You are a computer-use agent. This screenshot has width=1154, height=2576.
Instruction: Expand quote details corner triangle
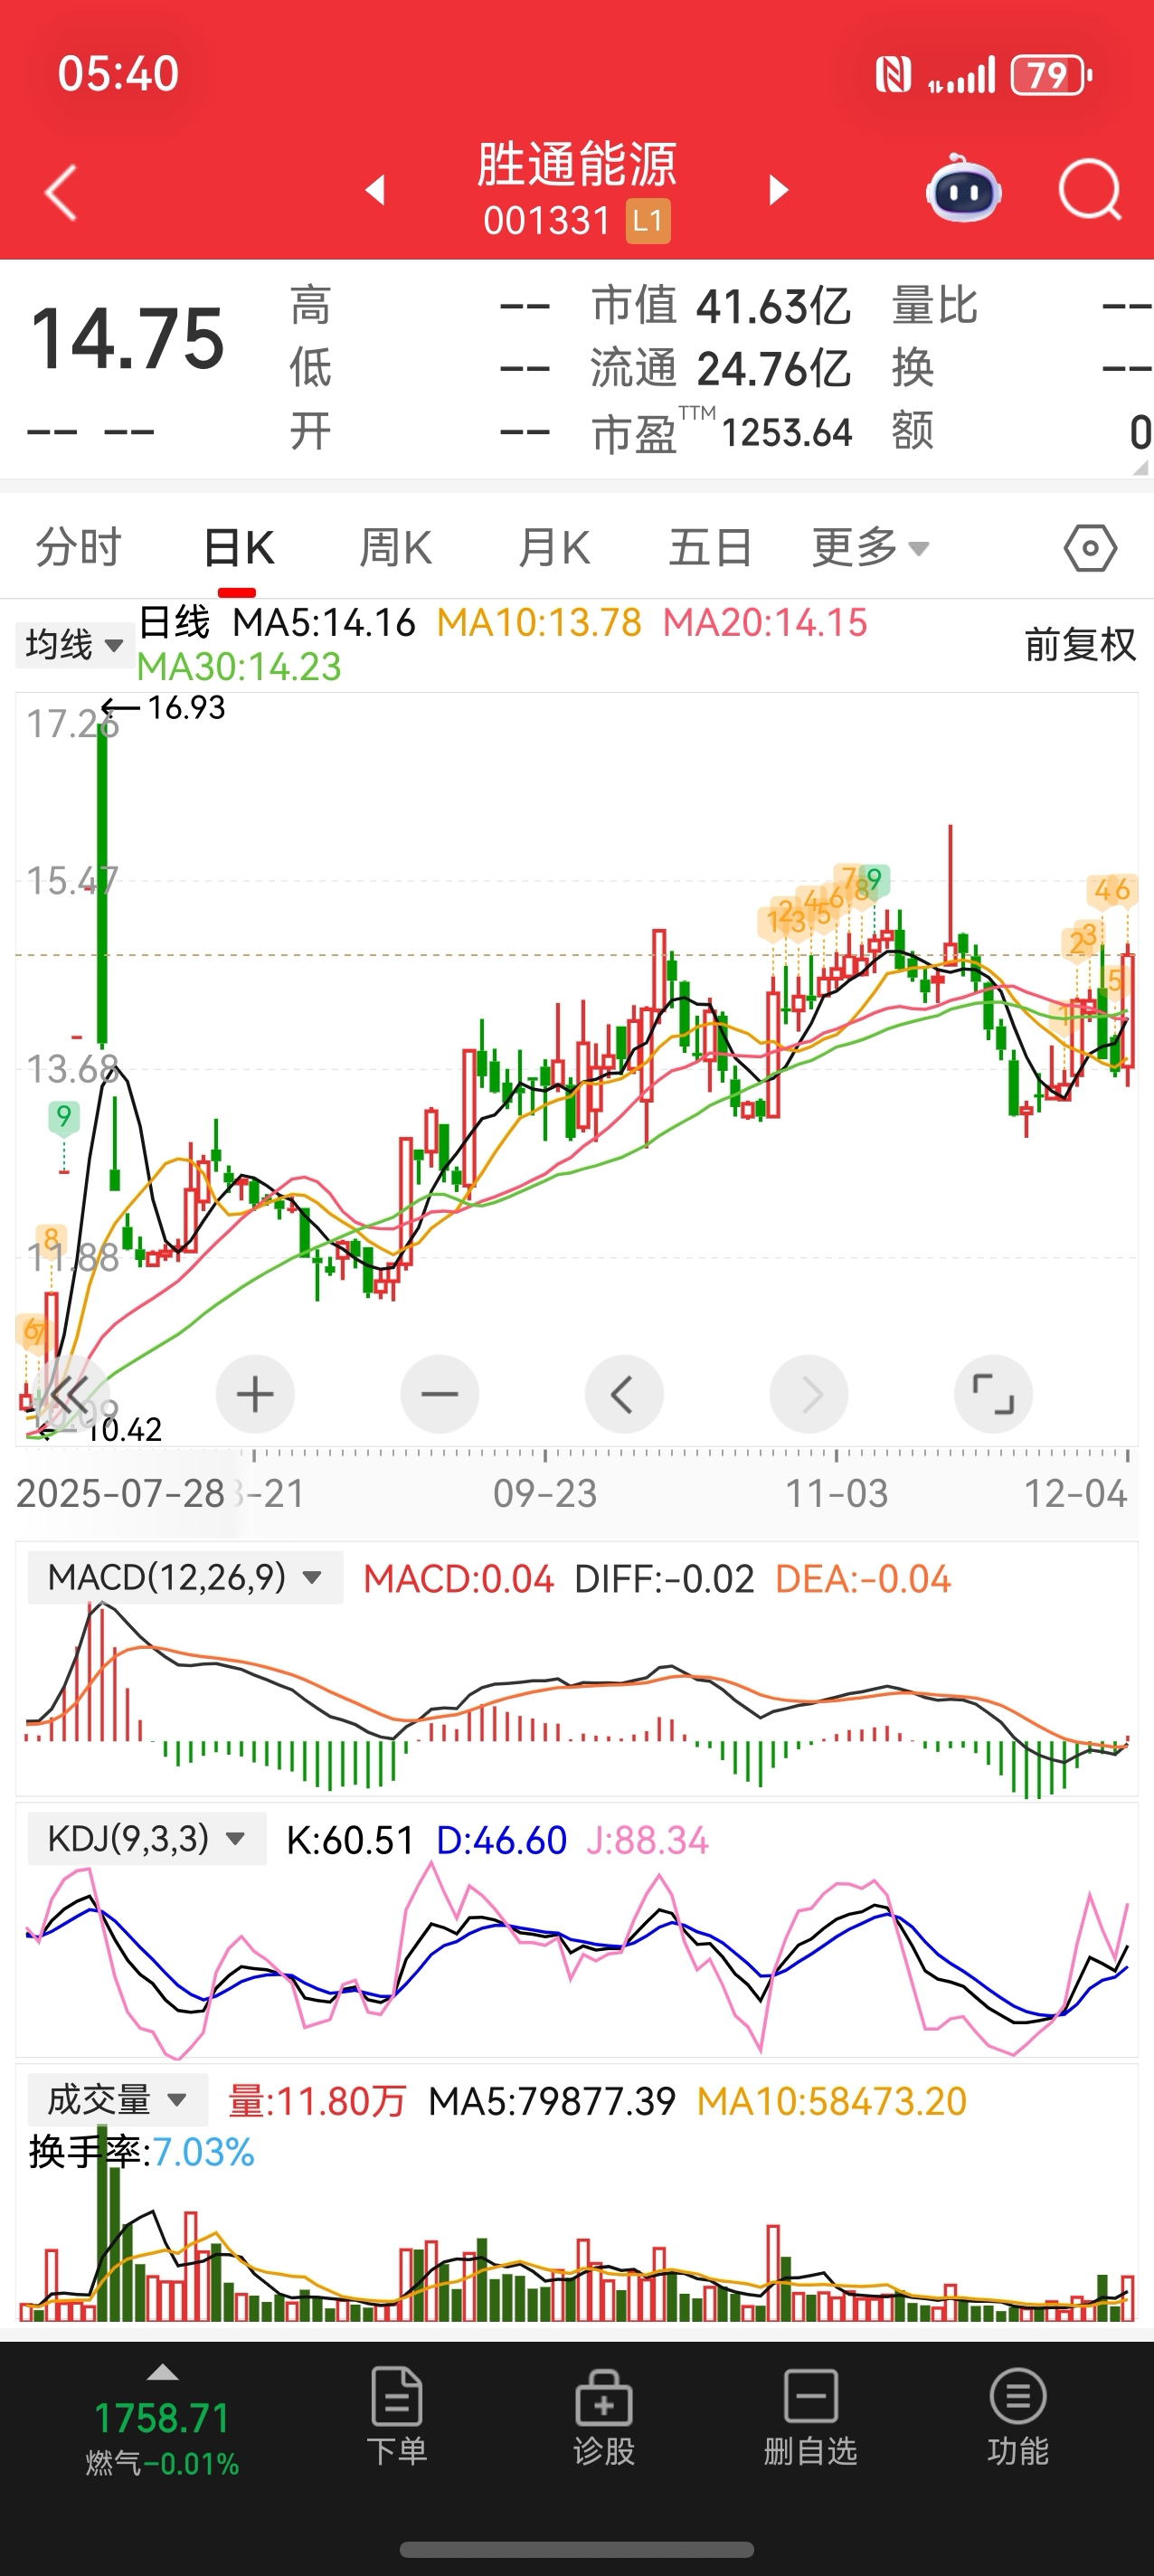1140,468
